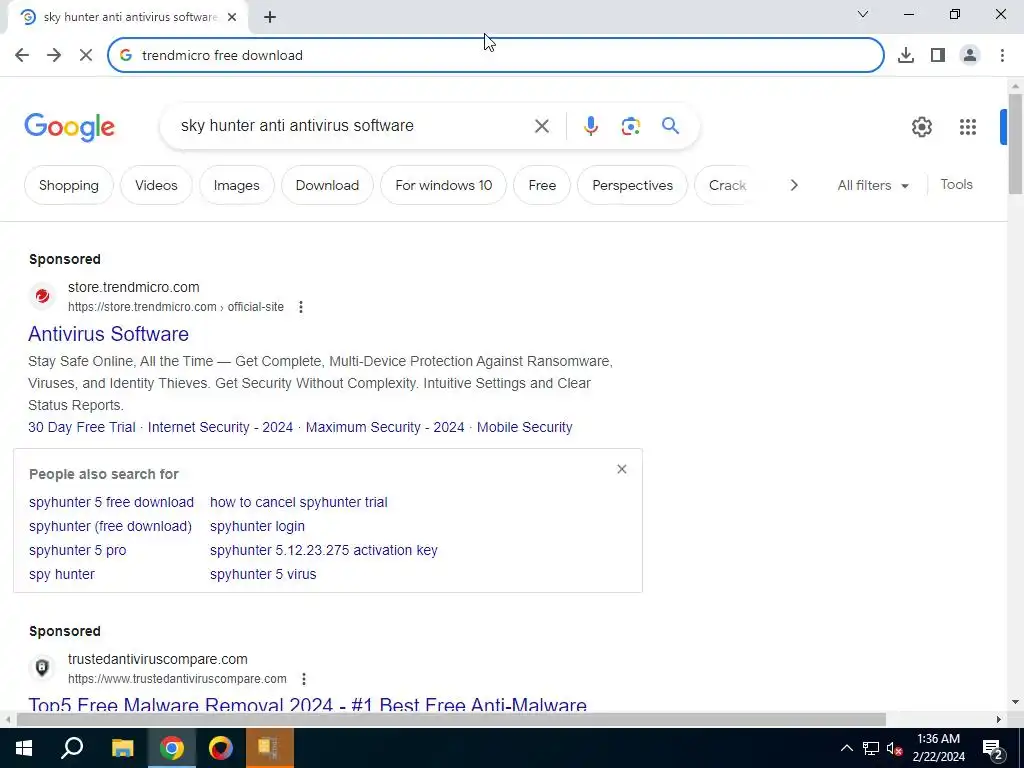Open tab search chevron in title bar
This screenshot has width=1024, height=768.
pyautogui.click(x=863, y=14)
